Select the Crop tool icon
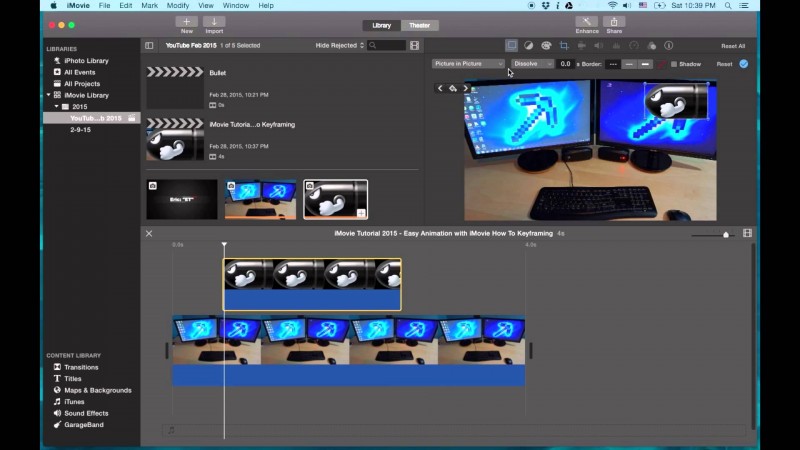The width and height of the screenshot is (800, 450). [563, 45]
